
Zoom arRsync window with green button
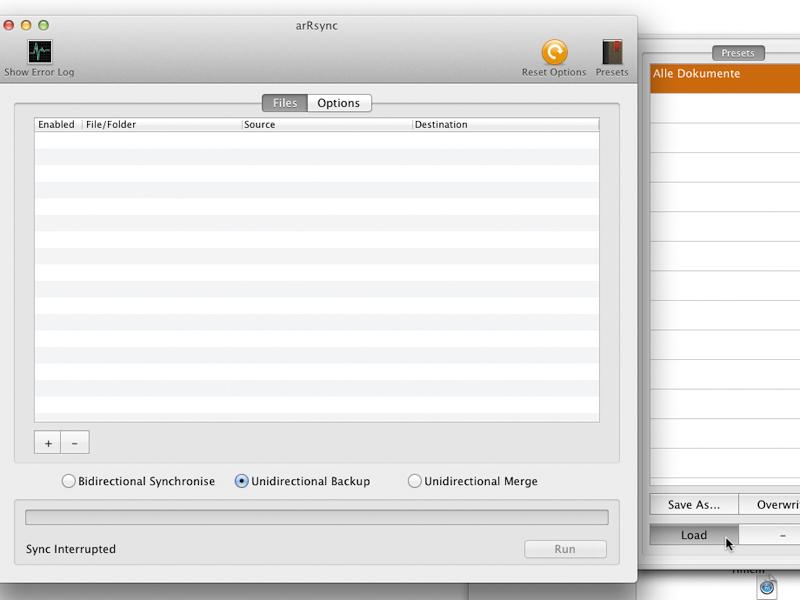43,25
